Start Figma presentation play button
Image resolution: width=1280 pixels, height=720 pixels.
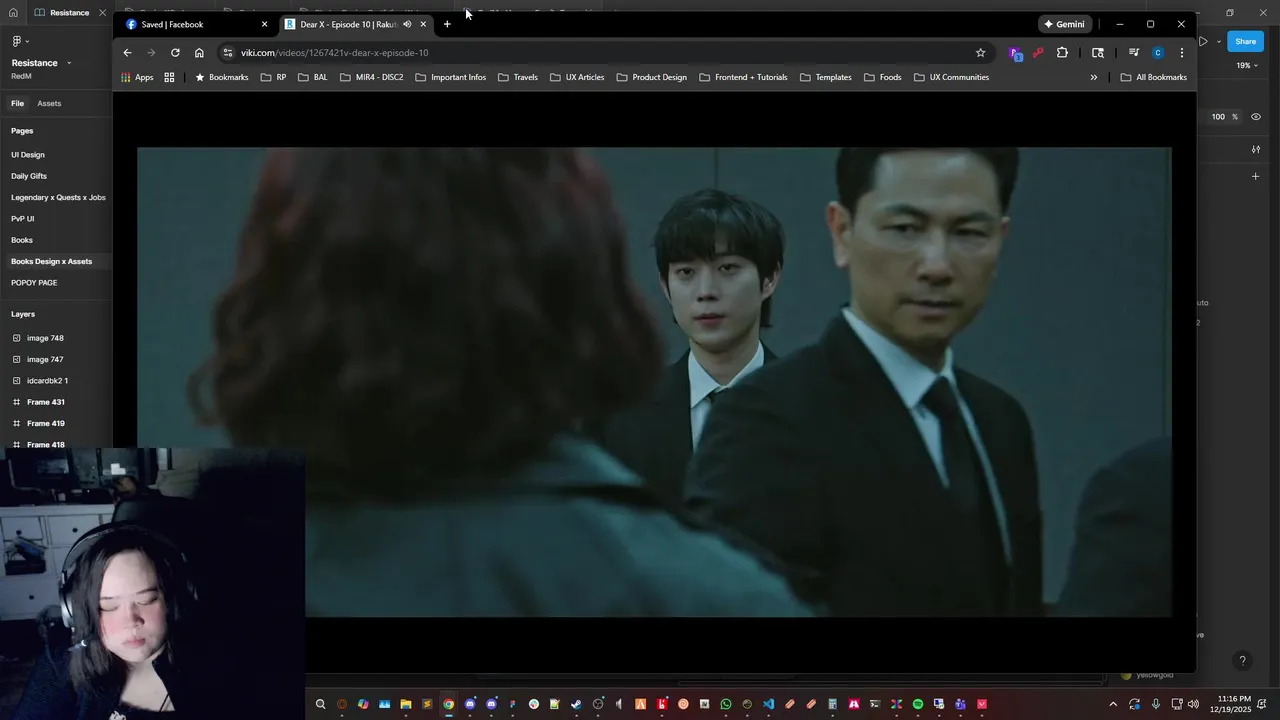tap(1203, 41)
